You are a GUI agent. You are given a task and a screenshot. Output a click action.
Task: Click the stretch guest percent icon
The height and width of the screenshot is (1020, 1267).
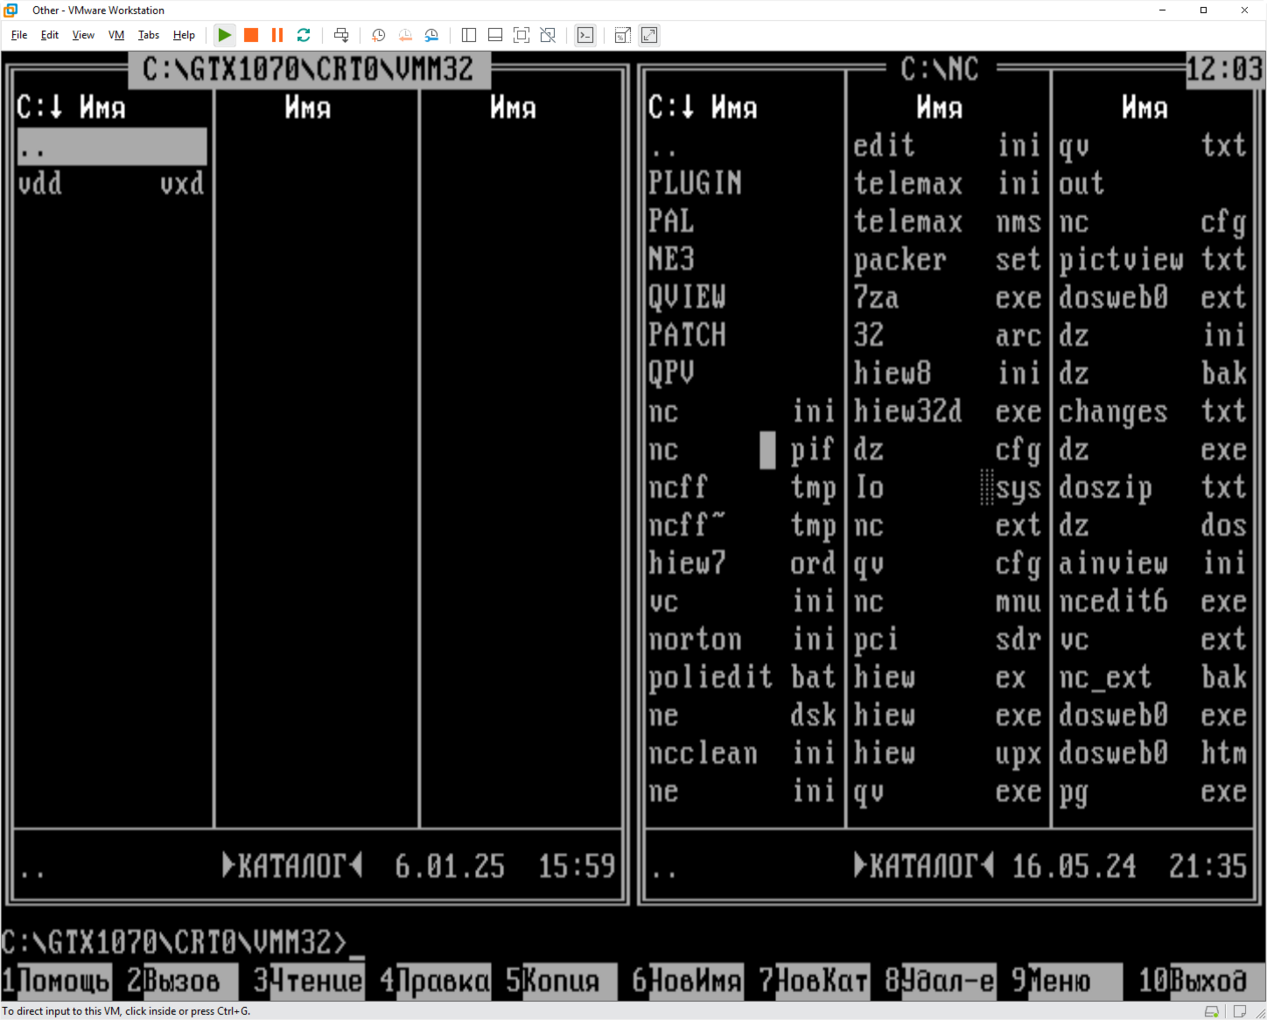[622, 35]
